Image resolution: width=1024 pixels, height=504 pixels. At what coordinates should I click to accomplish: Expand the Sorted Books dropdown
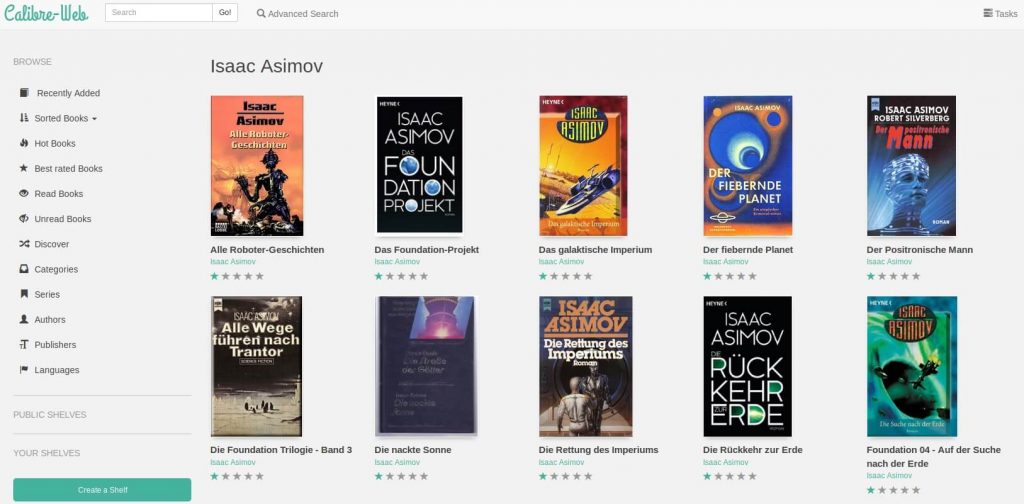pos(65,118)
